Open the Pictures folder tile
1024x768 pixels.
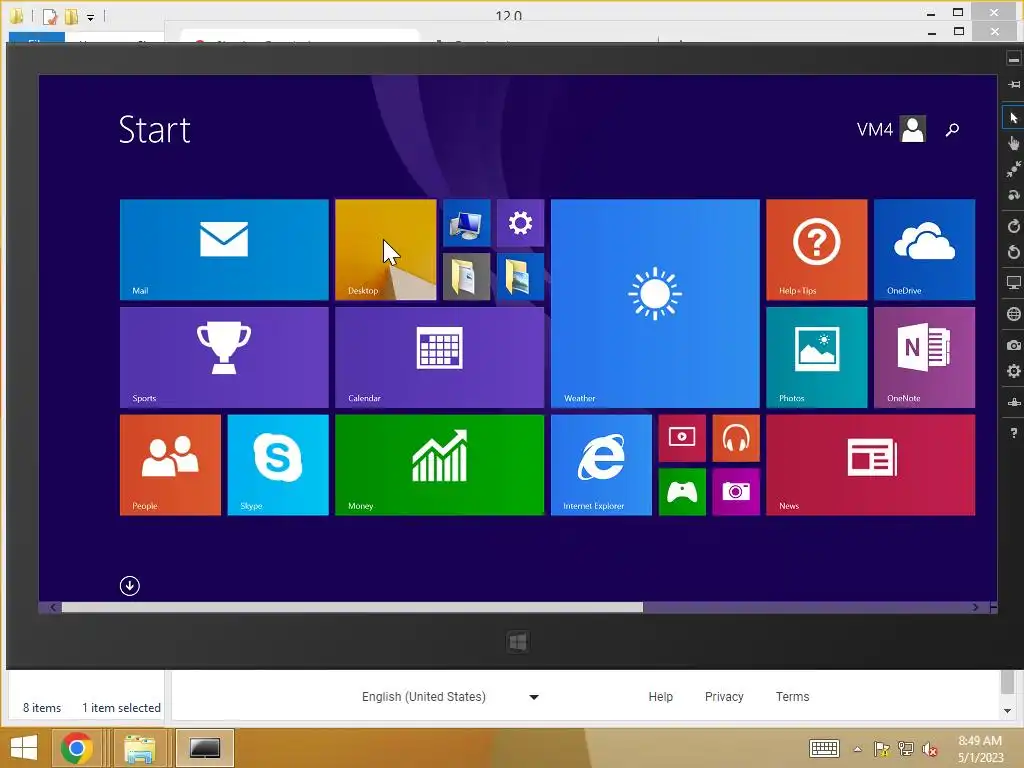[520, 277]
